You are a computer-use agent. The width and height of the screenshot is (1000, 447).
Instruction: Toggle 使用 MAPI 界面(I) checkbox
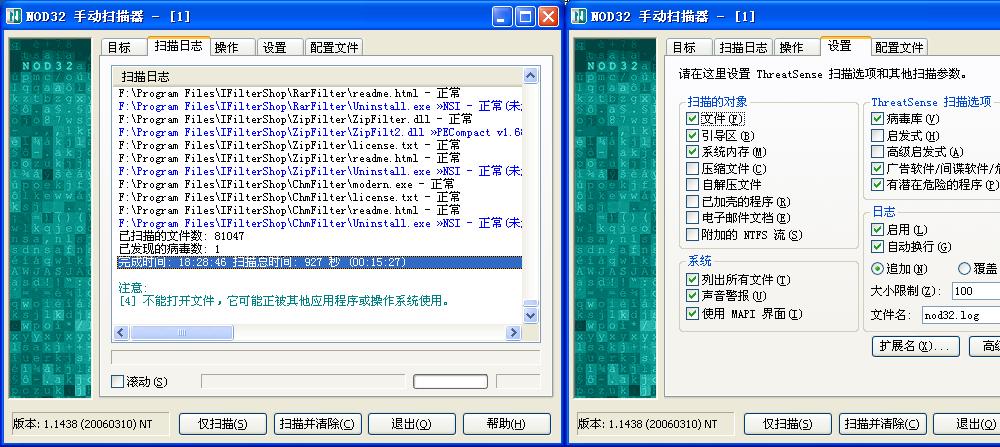692,313
